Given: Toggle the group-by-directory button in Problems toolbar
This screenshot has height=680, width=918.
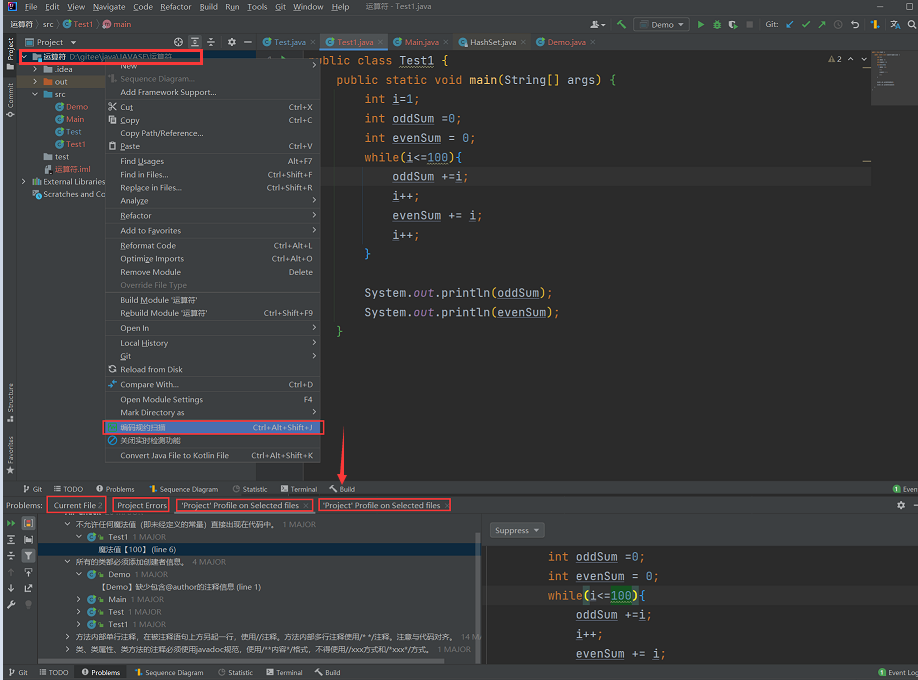Looking at the screenshot, I should tap(28, 539).
